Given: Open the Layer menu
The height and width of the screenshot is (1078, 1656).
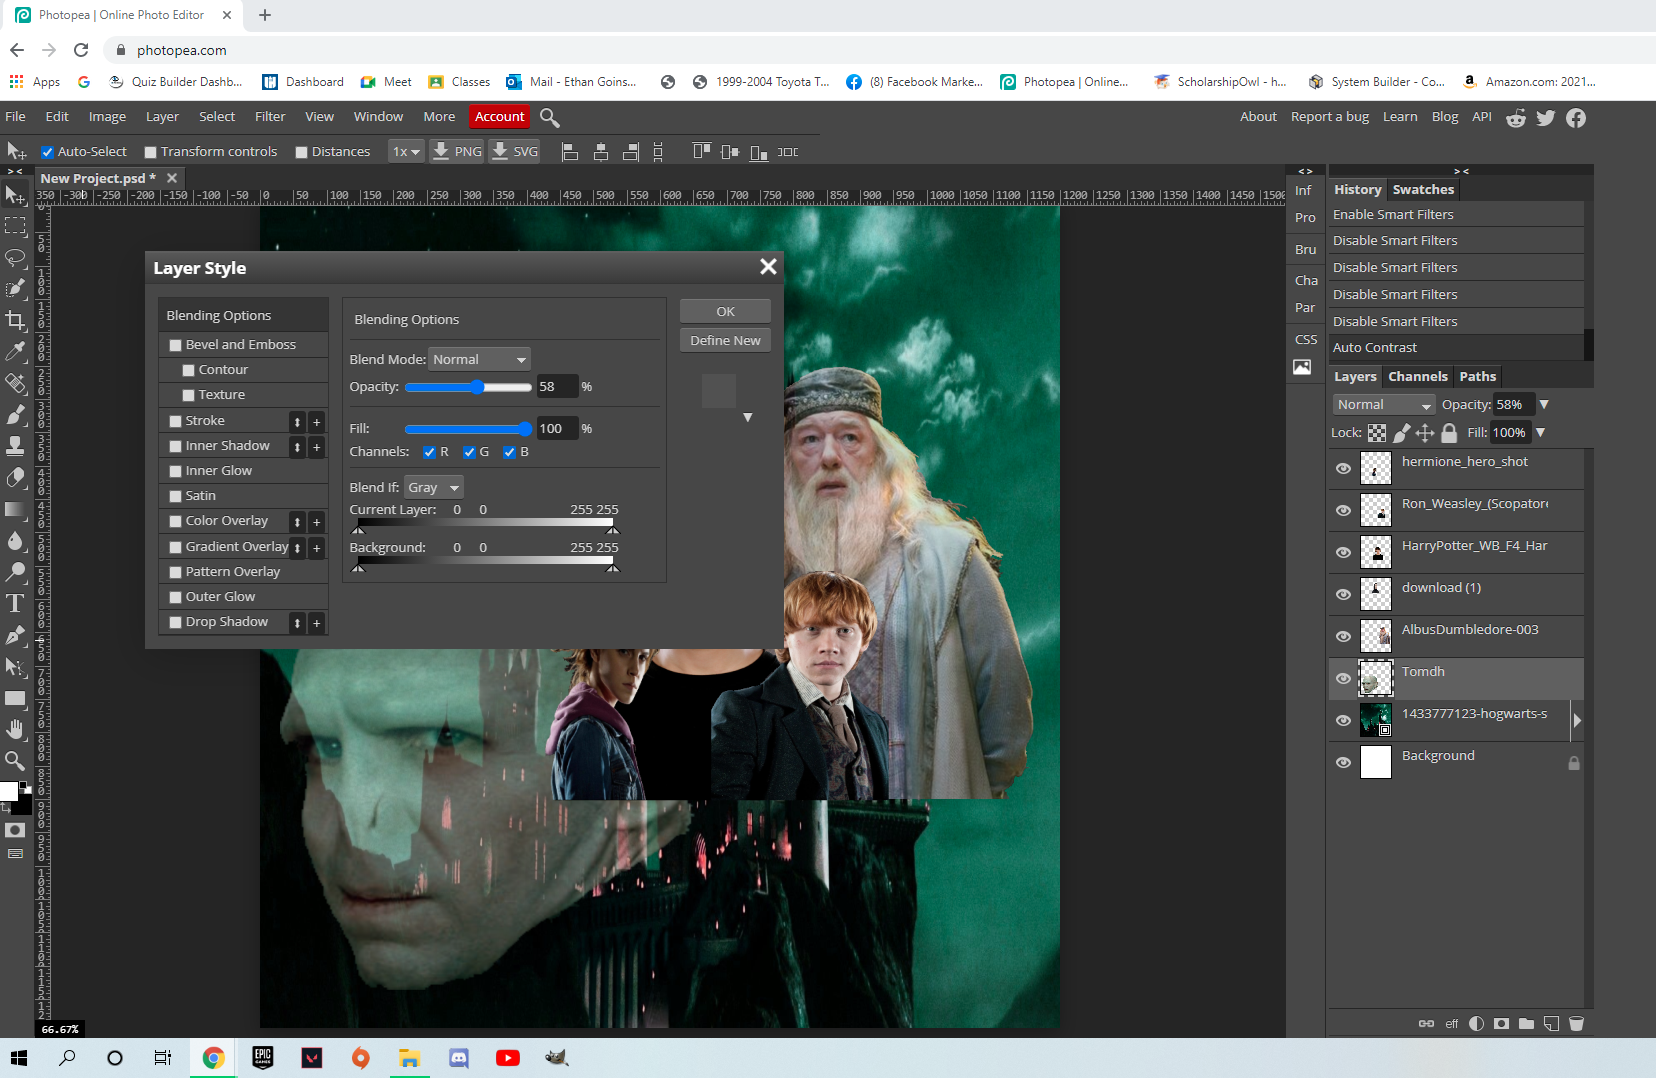Looking at the screenshot, I should (162, 117).
